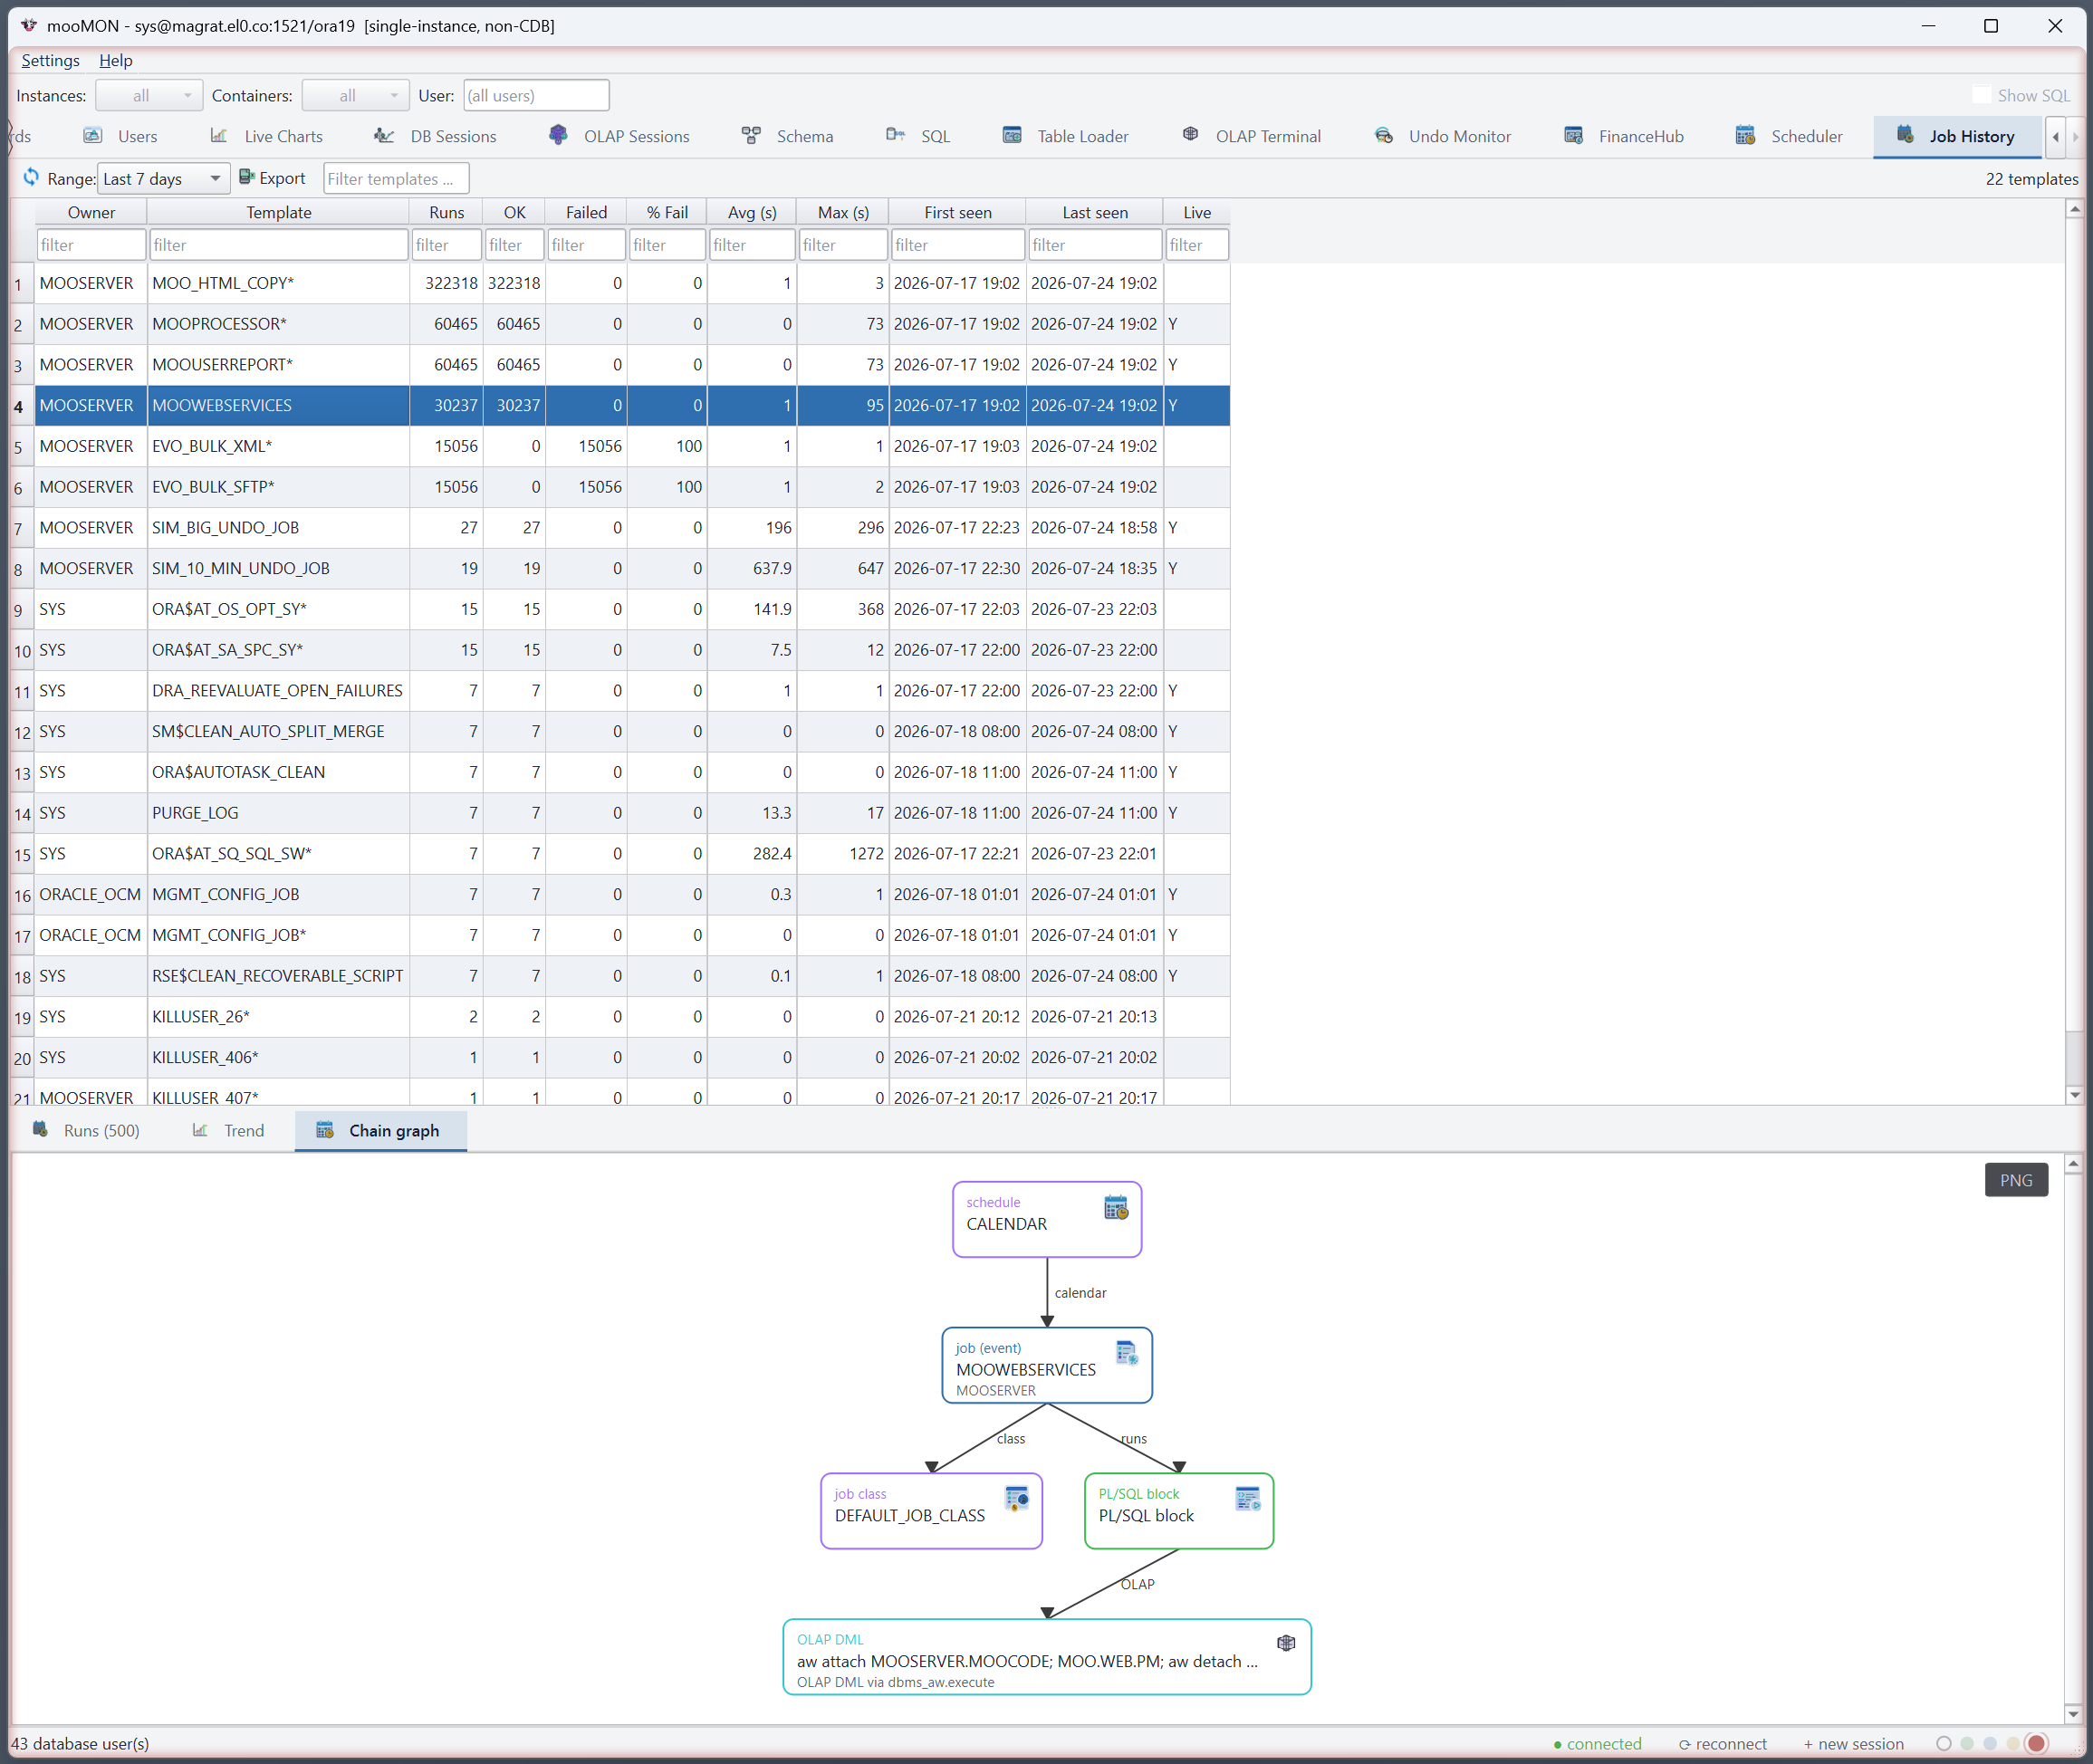Viewport: 2093px width, 1764px height.
Task: Open the Trend subtab
Action: pos(229,1130)
